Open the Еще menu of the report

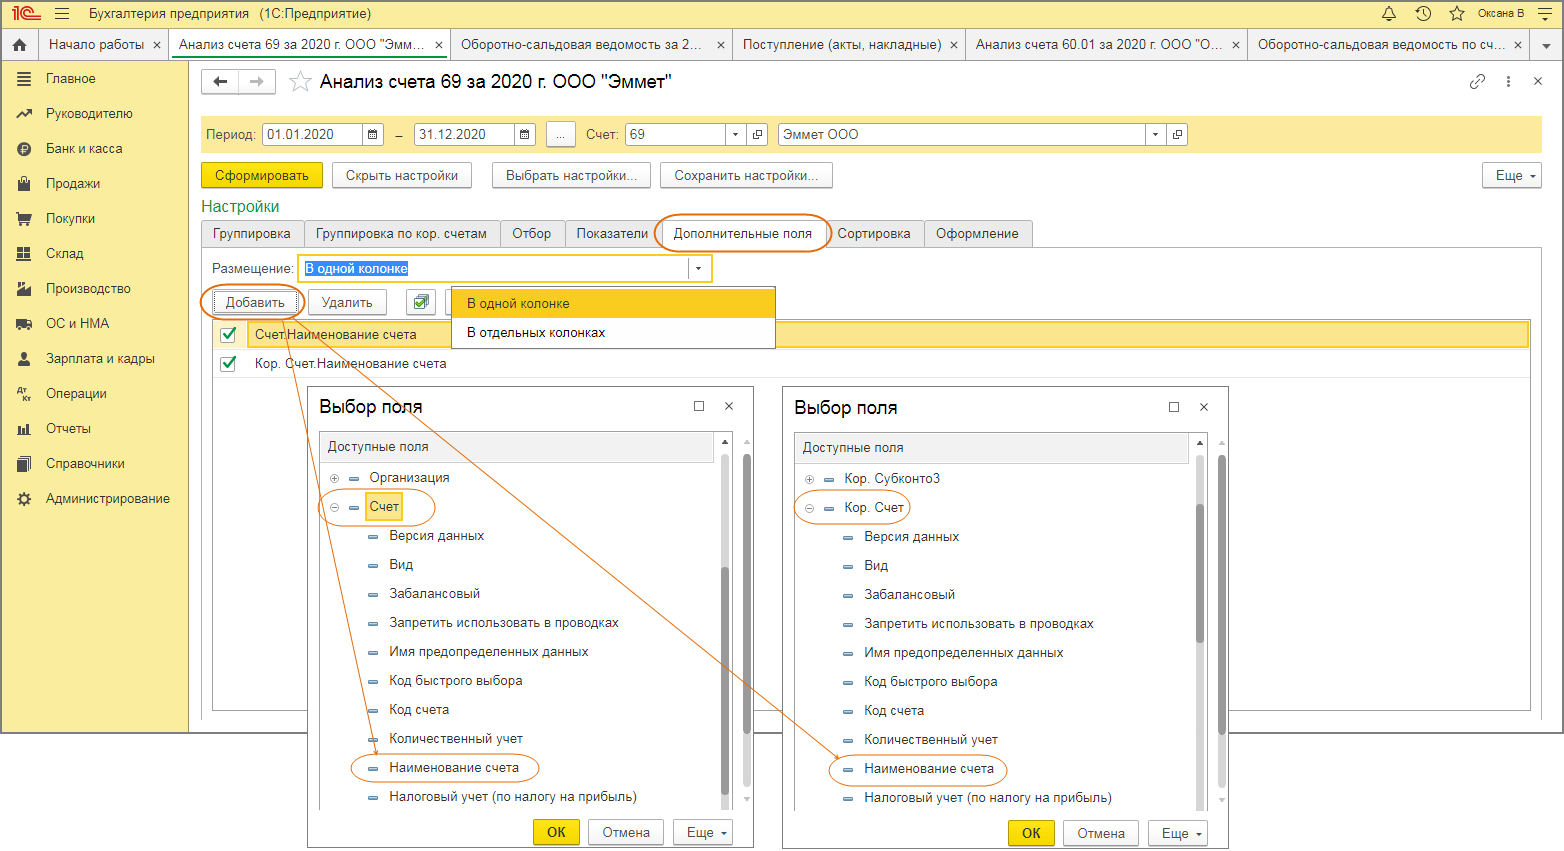1511,176
